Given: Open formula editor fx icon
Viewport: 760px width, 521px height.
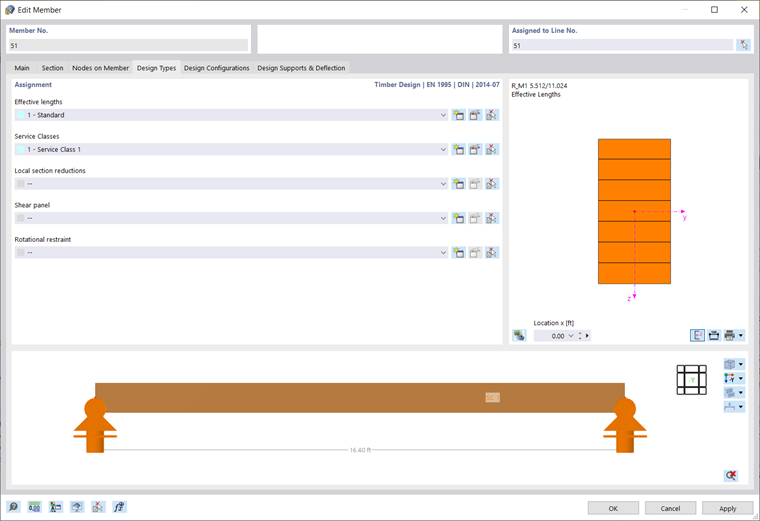Looking at the screenshot, I should pyautogui.click(x=119, y=507).
